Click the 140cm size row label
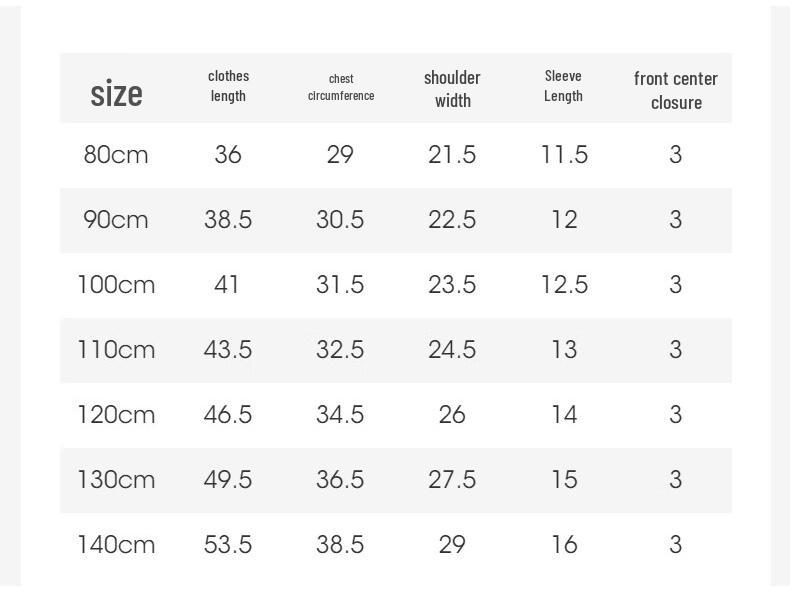 tap(116, 545)
